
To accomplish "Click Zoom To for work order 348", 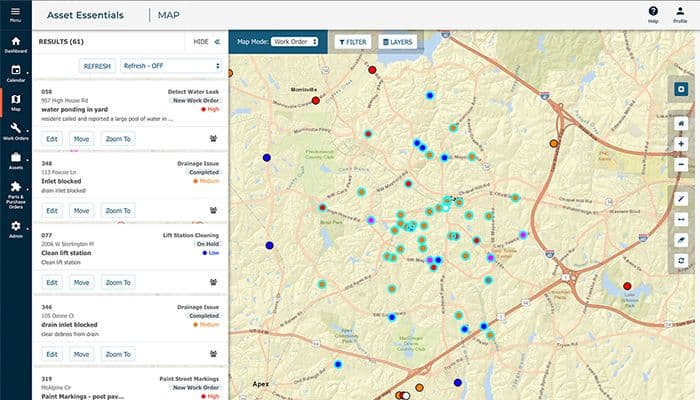I will pyautogui.click(x=118, y=211).
